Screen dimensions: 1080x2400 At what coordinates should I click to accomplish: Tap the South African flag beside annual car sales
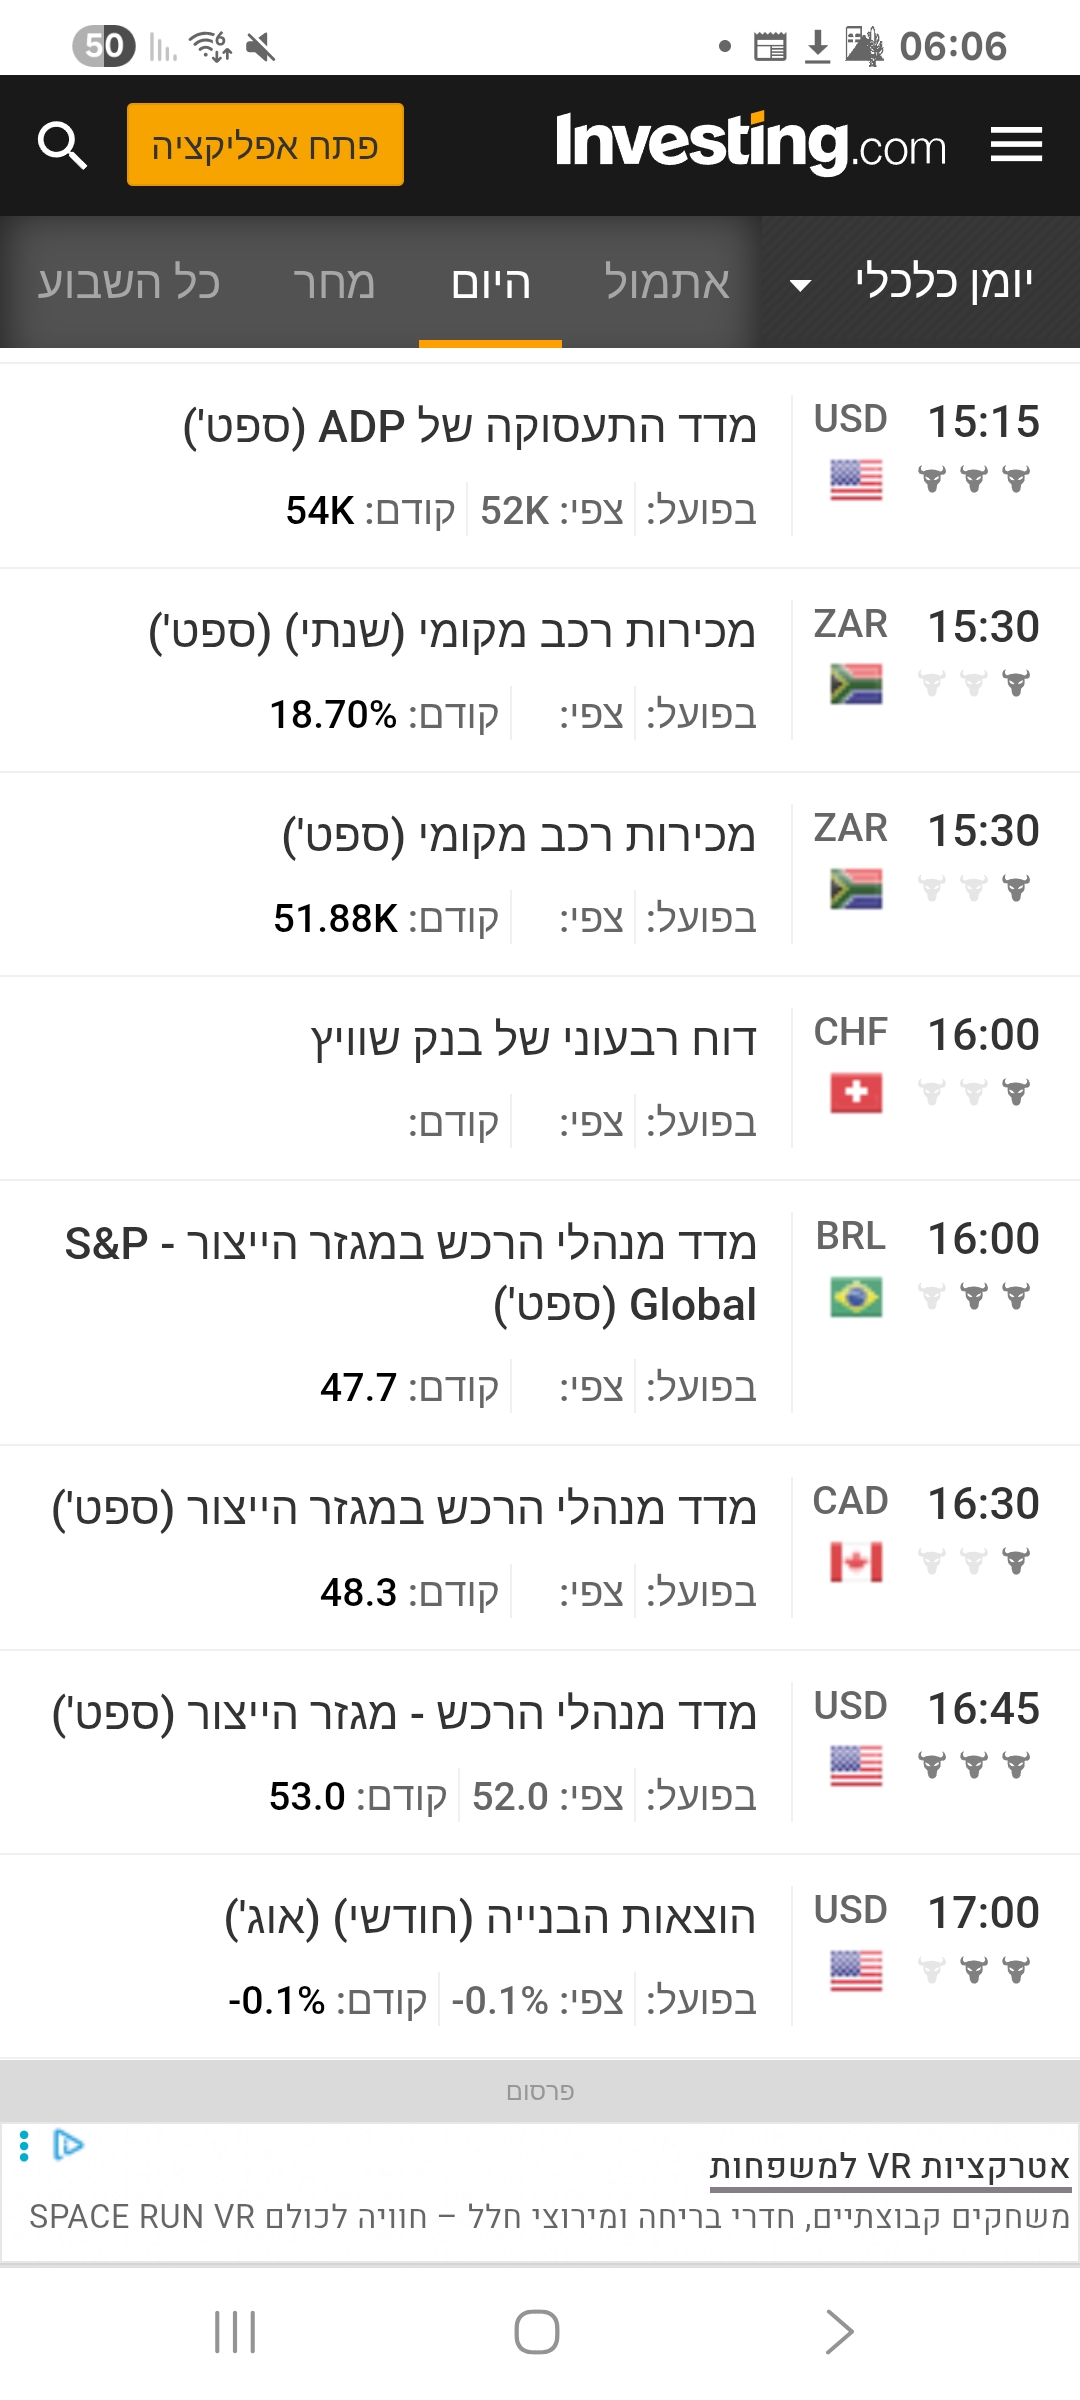[x=856, y=684]
